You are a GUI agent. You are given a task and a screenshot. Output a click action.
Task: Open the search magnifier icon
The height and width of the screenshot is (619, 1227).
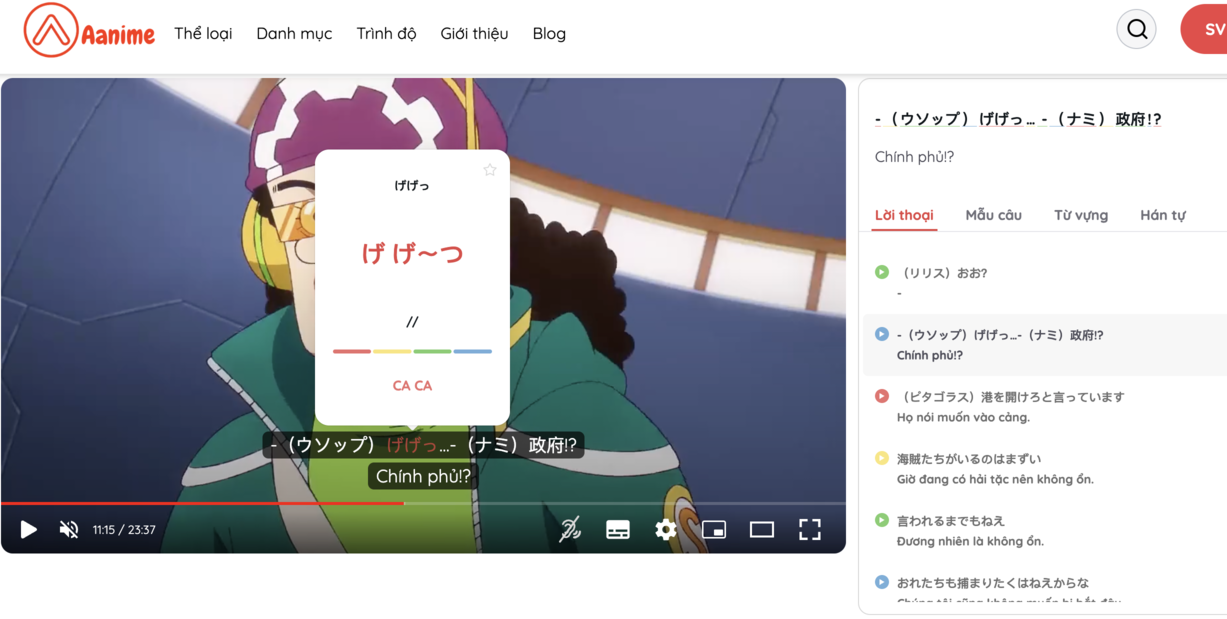click(1136, 30)
